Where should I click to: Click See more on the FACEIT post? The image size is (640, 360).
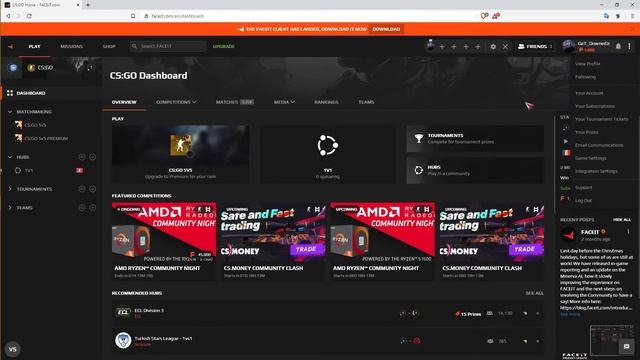pyautogui.click(x=570, y=314)
